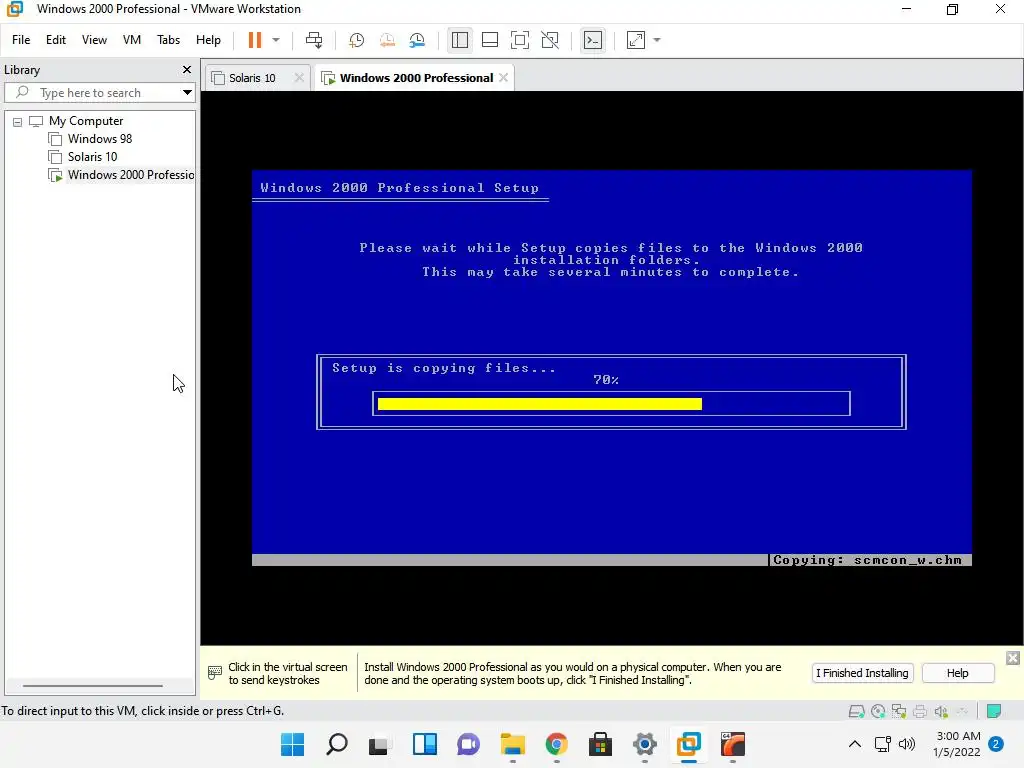1024x768 pixels.
Task: Send Ctrl+Alt+Del to the VM
Action: [314, 40]
